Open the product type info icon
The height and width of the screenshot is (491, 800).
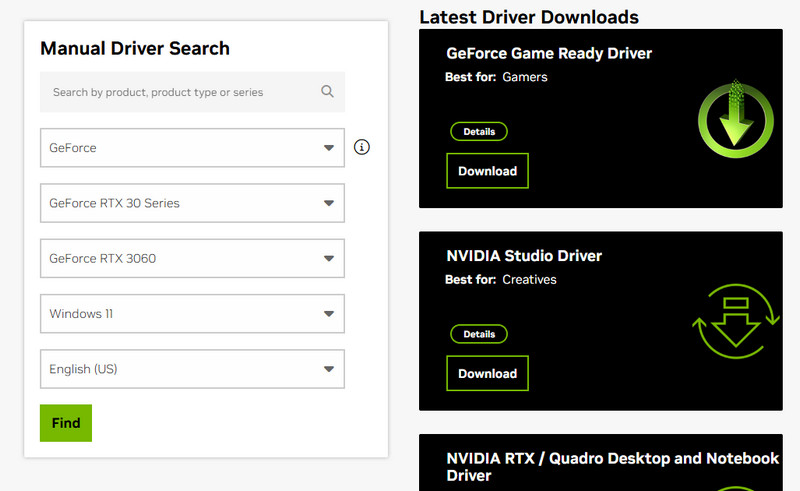click(362, 147)
